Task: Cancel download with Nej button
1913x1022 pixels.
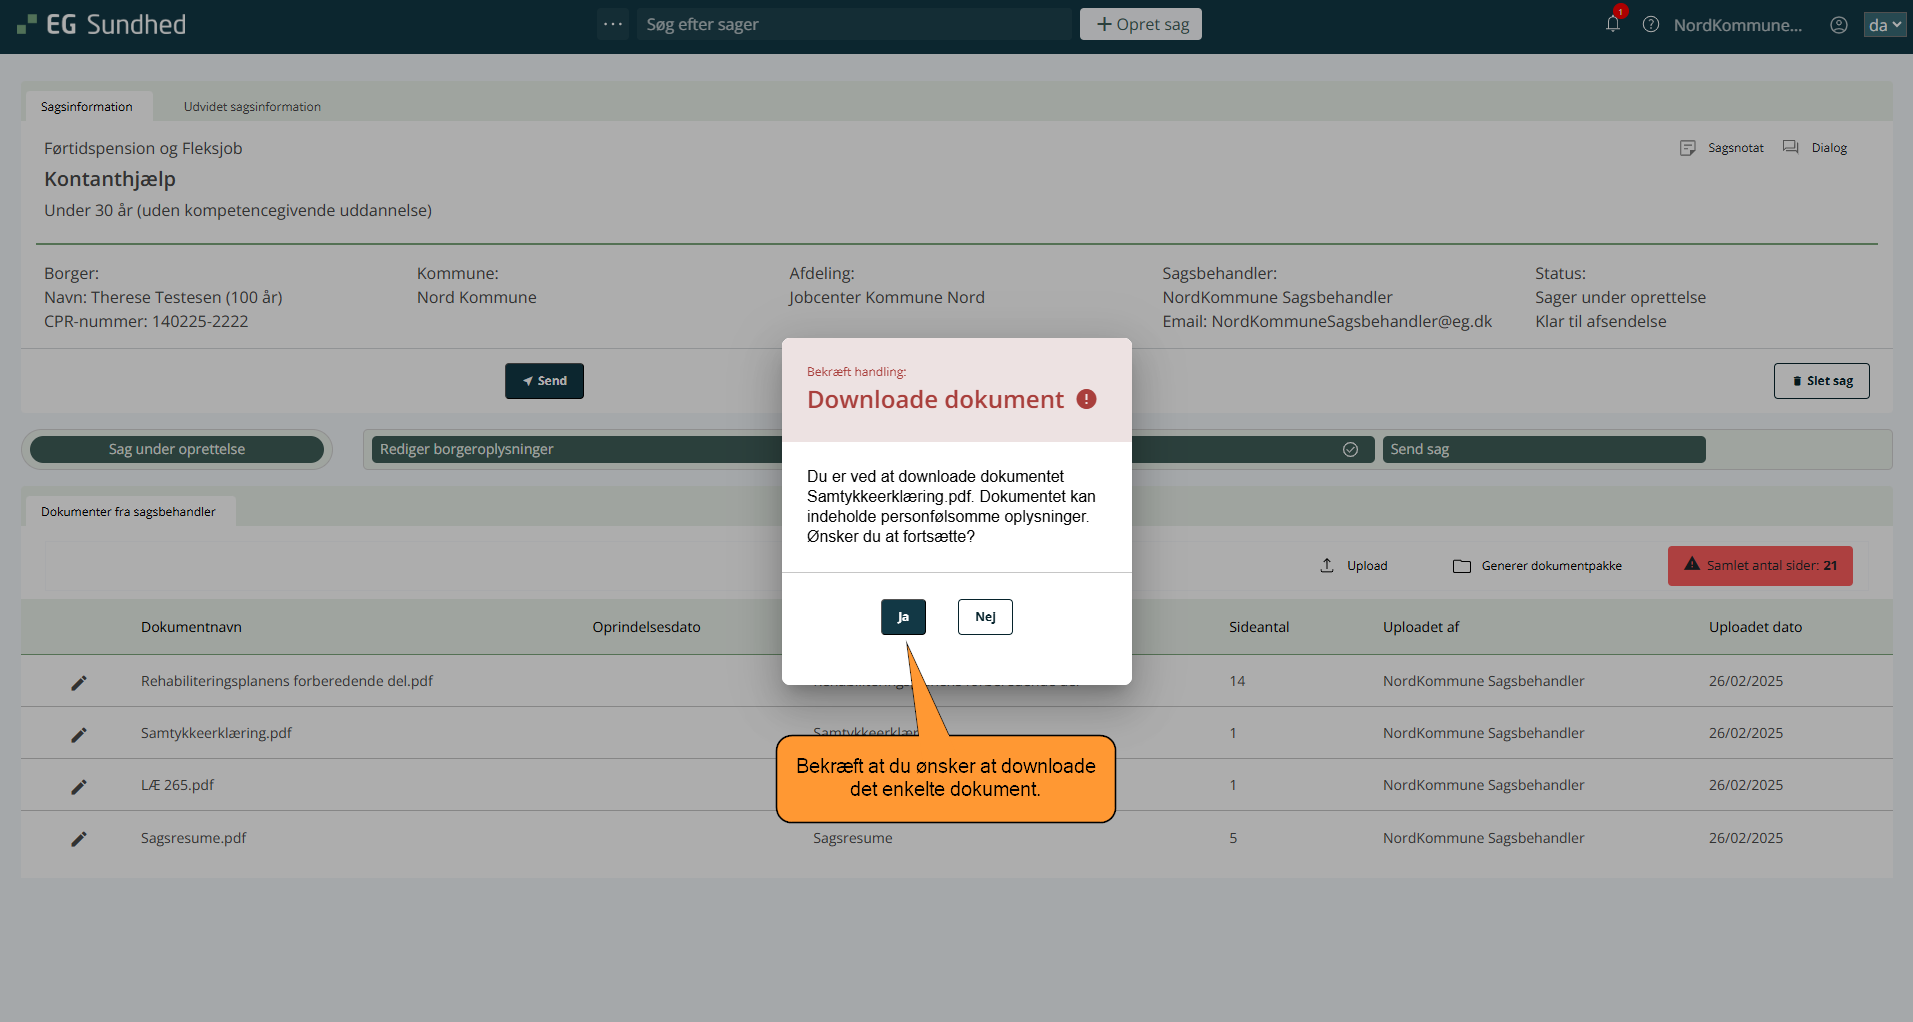Action: [985, 617]
